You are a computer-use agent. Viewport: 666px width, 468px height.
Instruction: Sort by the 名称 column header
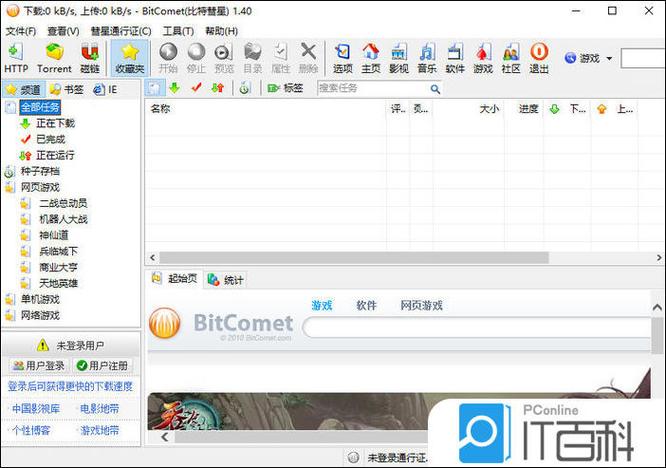[x=161, y=109]
